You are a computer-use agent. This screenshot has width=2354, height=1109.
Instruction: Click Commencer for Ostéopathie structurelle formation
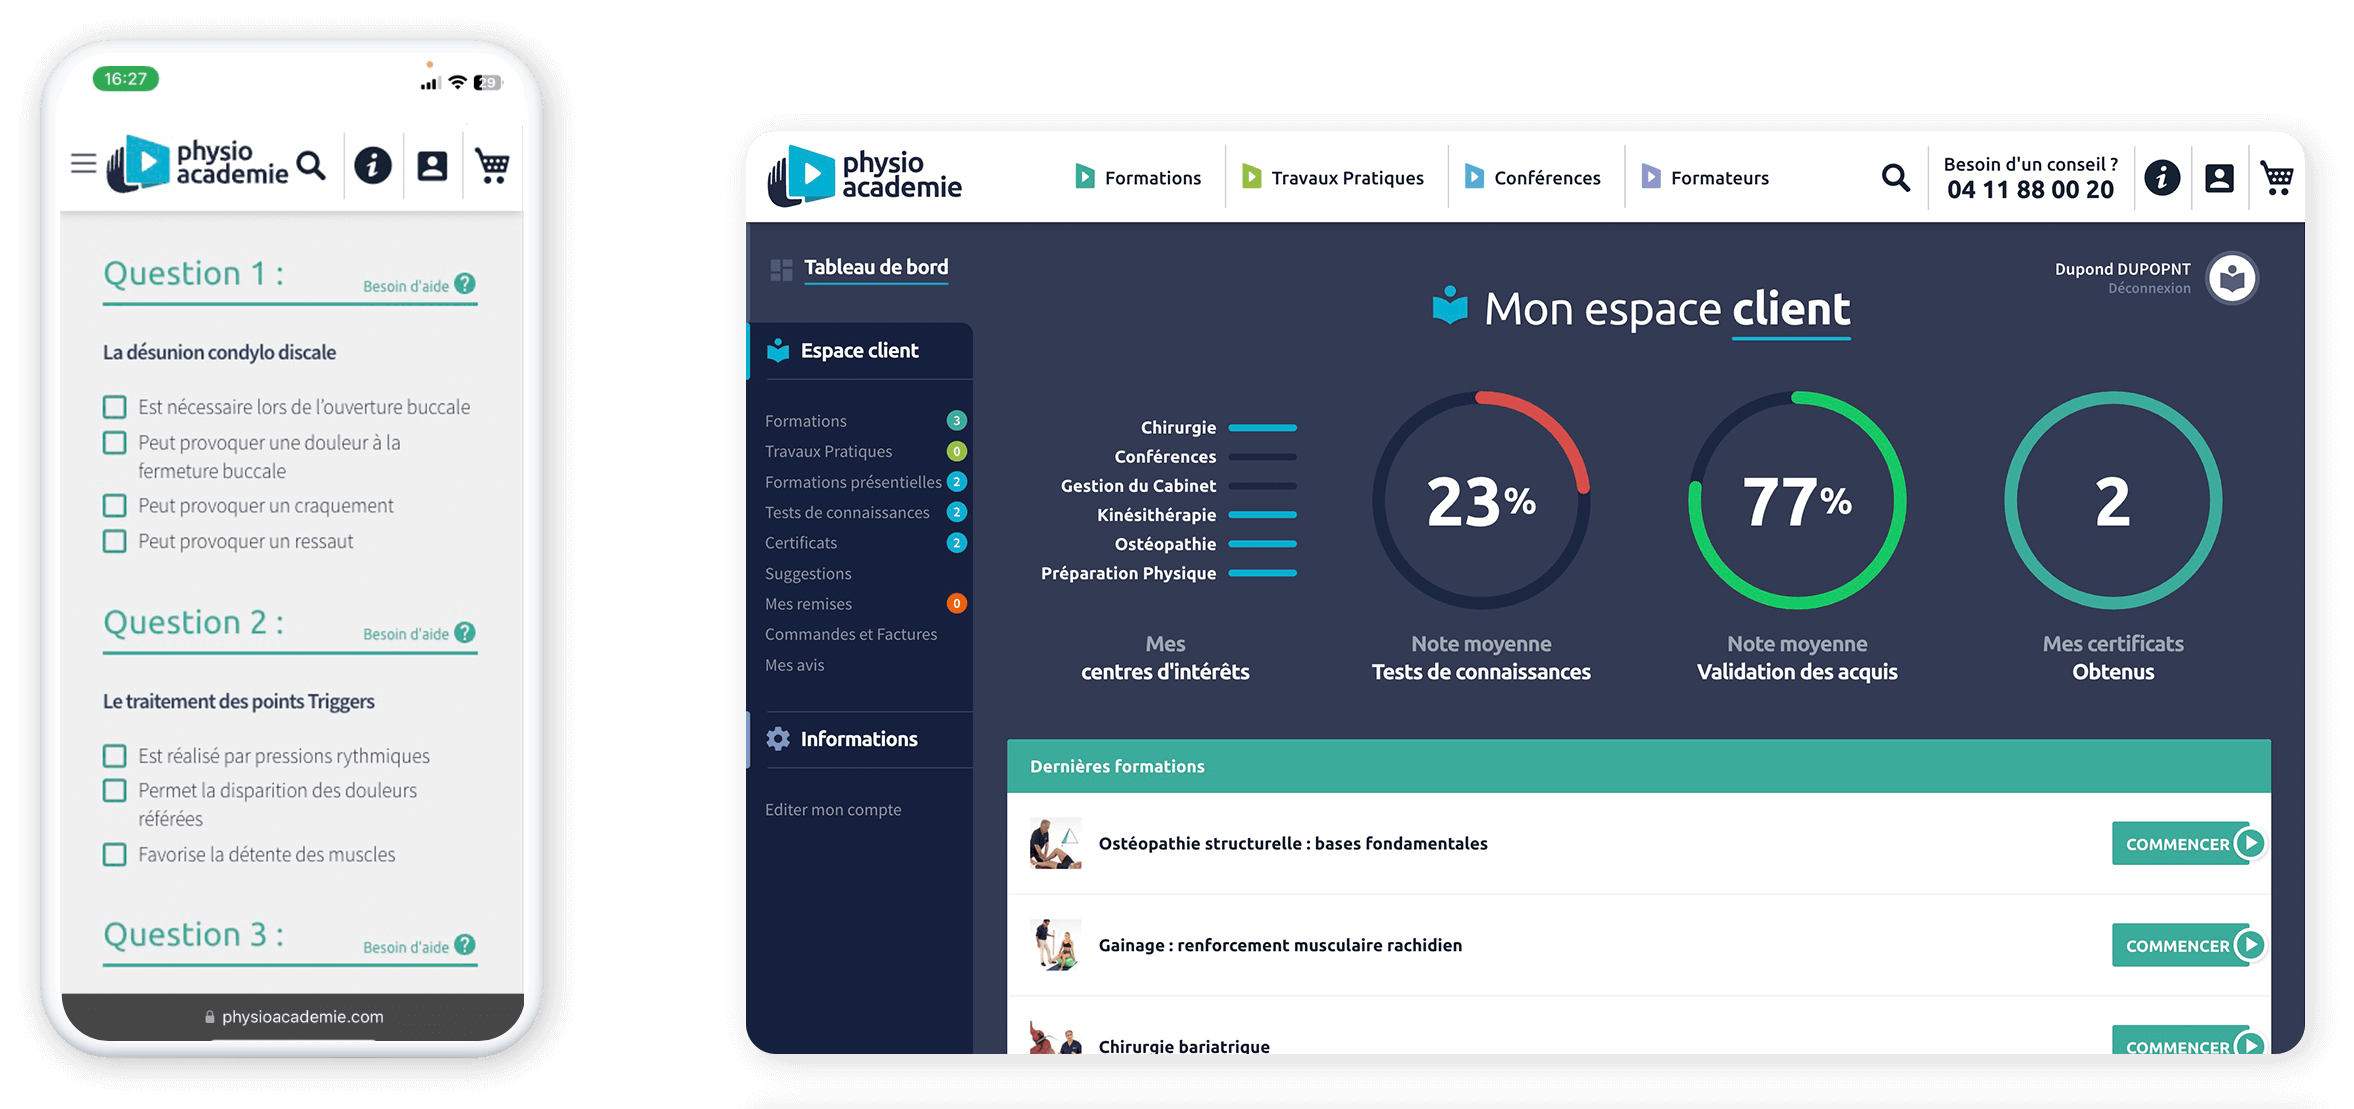pos(2180,842)
